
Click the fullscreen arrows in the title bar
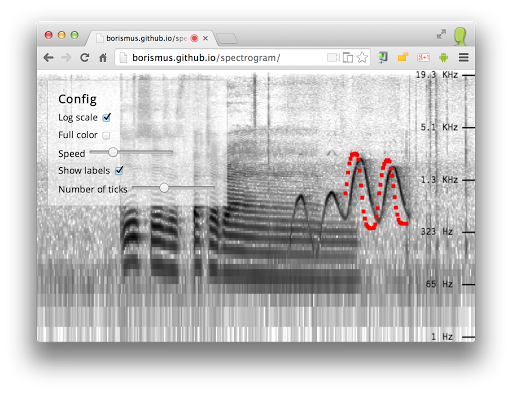pos(441,34)
